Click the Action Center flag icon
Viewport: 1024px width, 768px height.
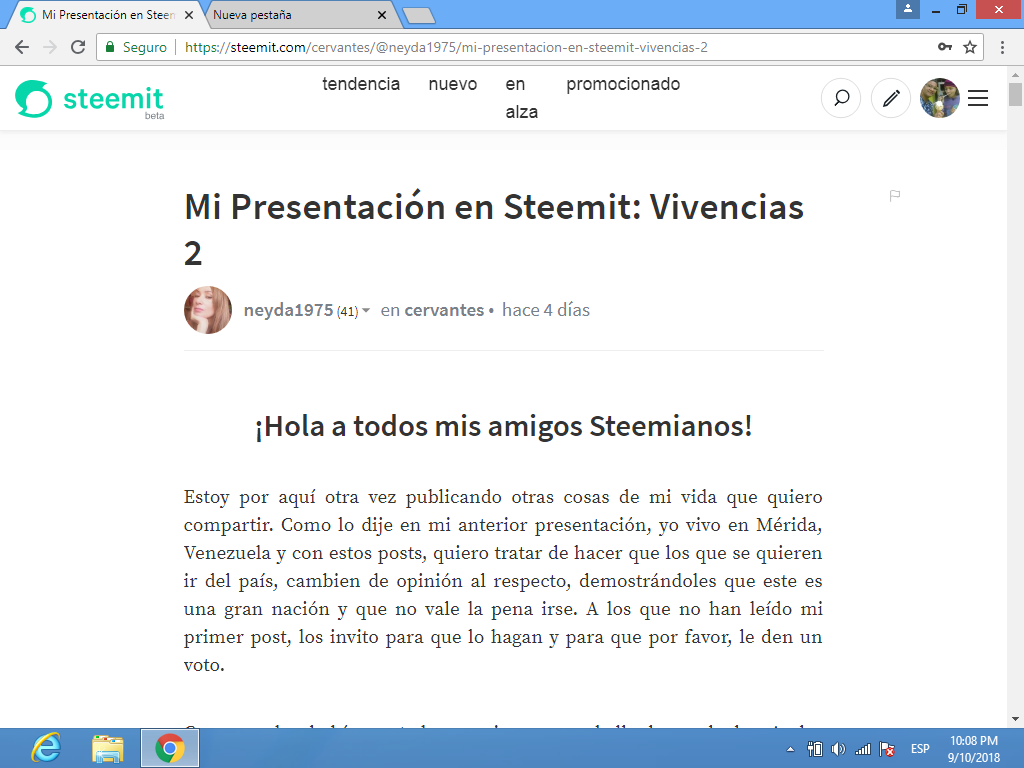pyautogui.click(x=887, y=749)
